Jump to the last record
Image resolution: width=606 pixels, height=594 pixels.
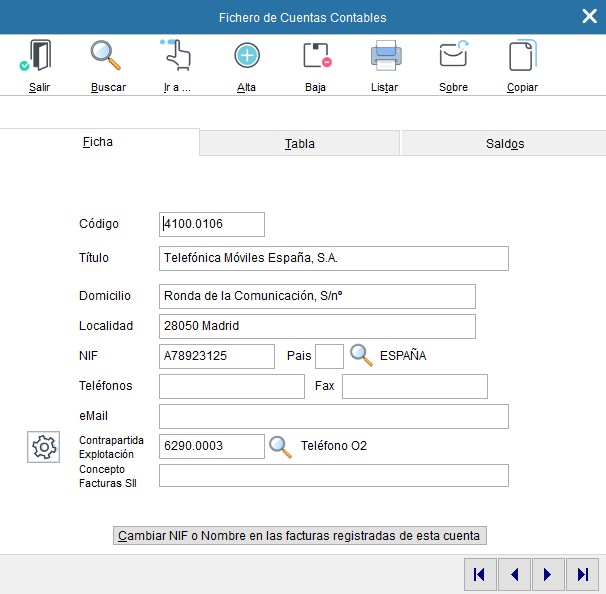click(x=581, y=574)
